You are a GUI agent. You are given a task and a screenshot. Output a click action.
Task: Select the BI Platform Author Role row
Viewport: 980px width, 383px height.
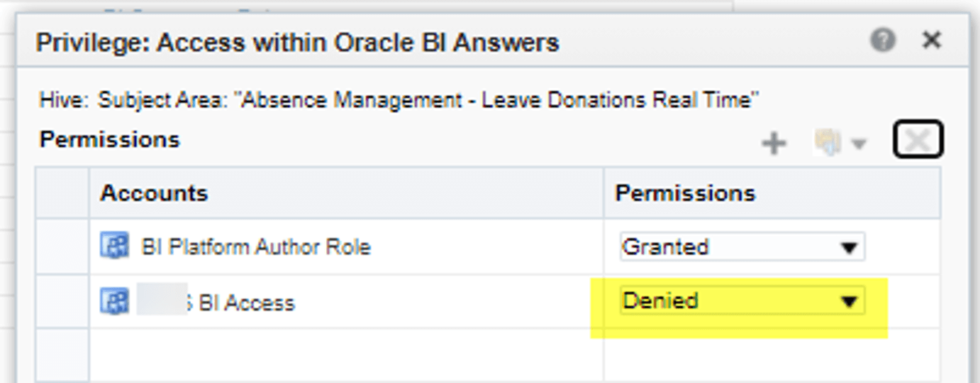(x=488, y=246)
